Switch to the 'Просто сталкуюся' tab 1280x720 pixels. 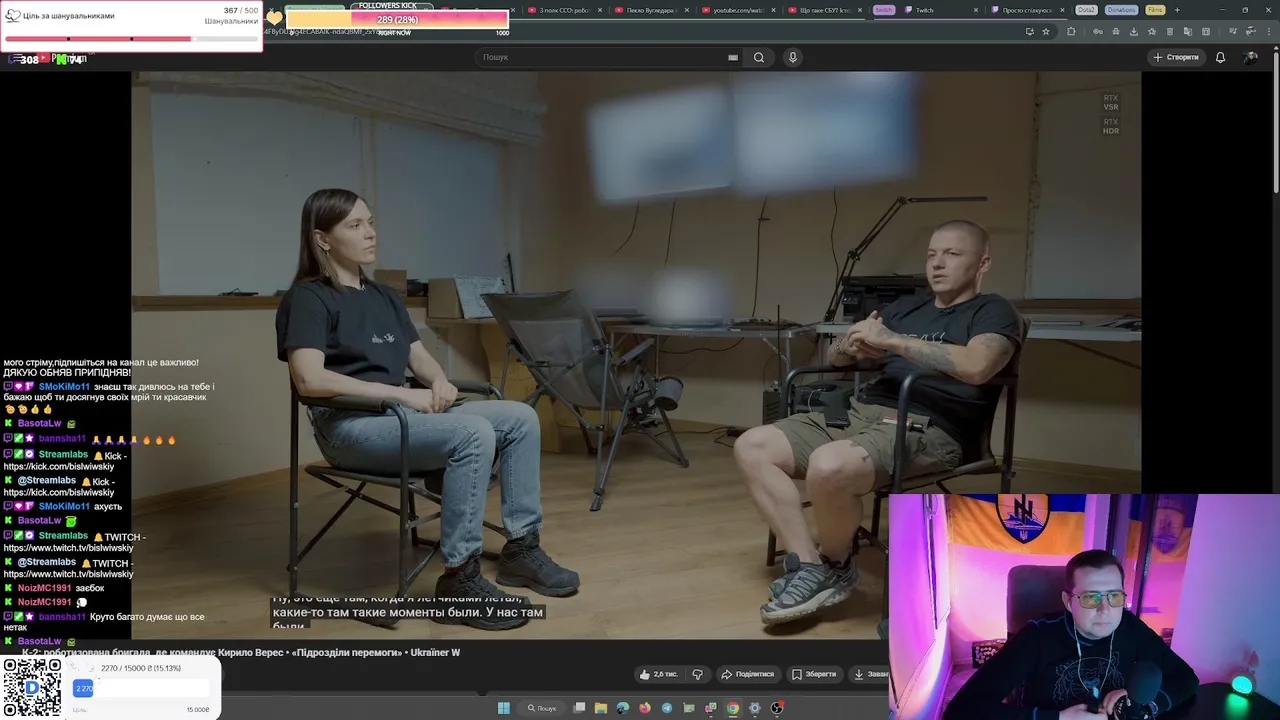(1027, 10)
